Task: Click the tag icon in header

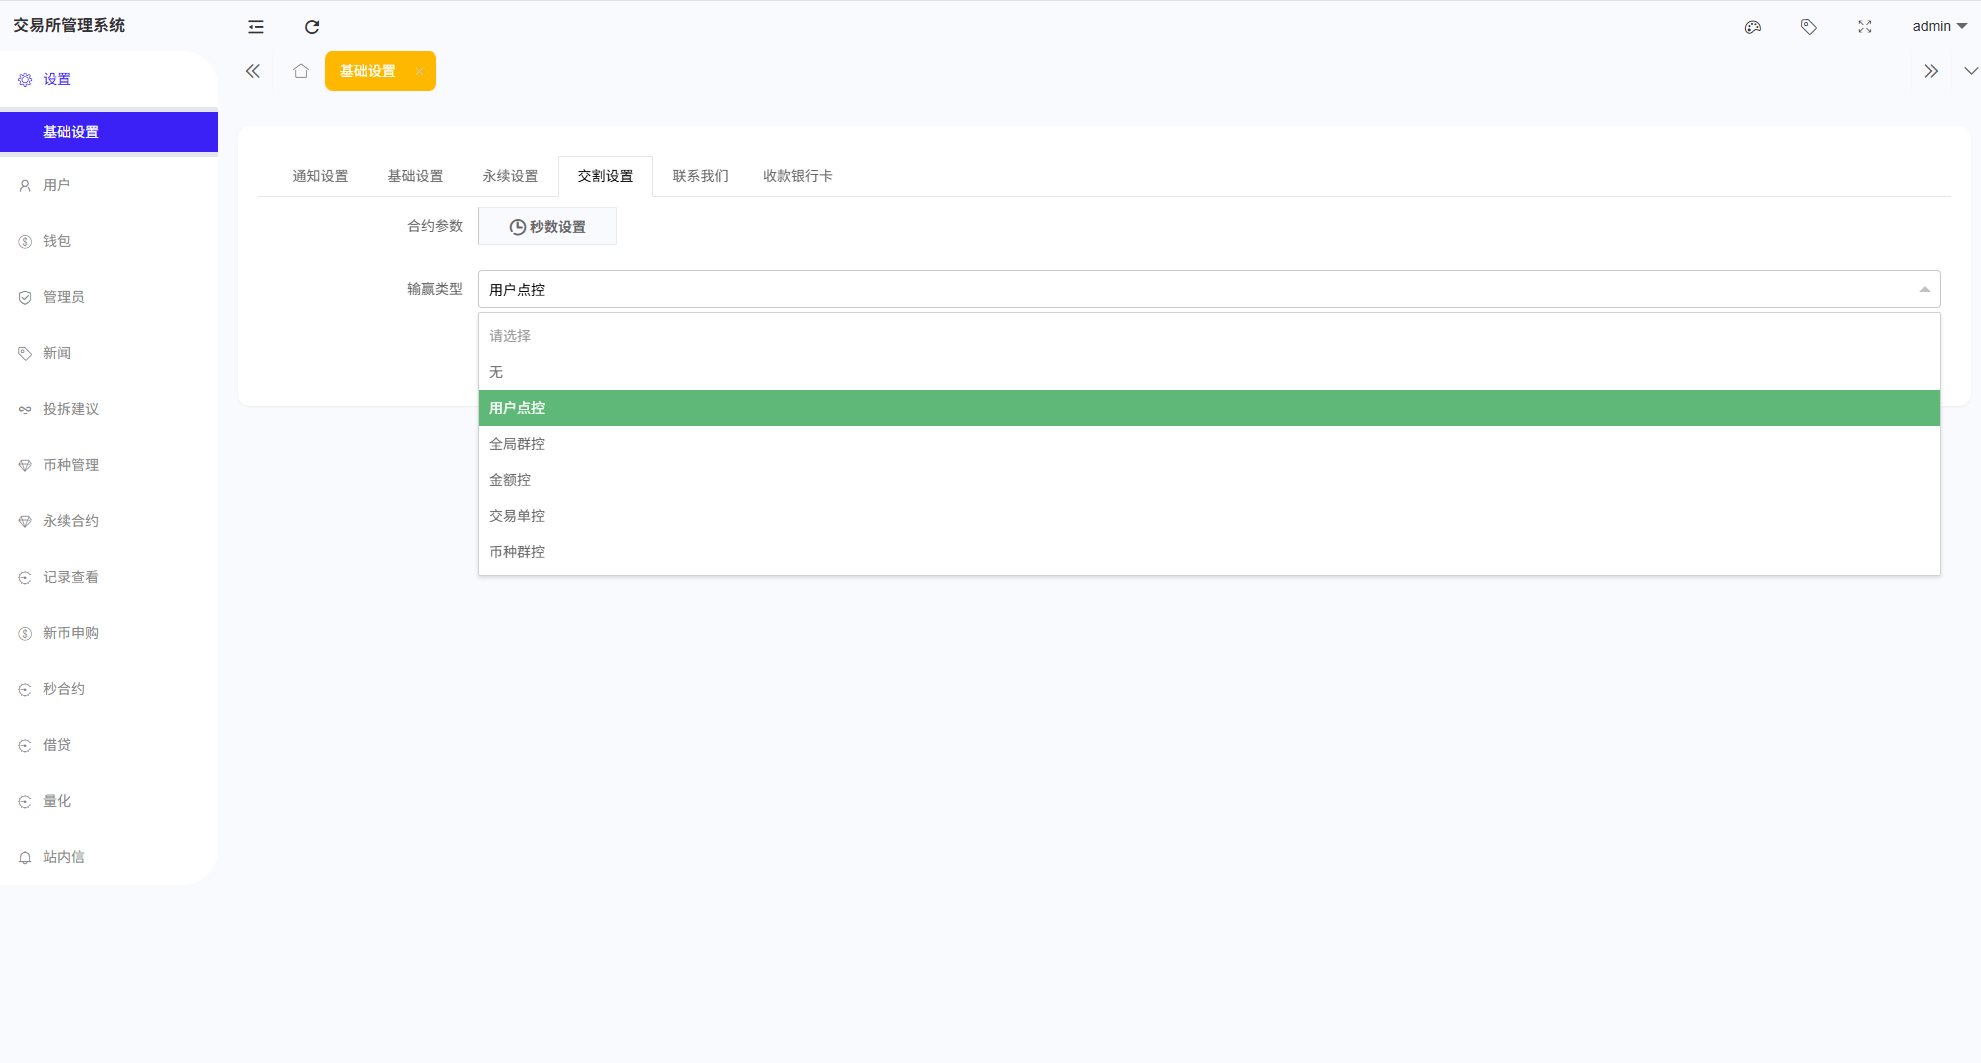Action: click(x=1808, y=27)
